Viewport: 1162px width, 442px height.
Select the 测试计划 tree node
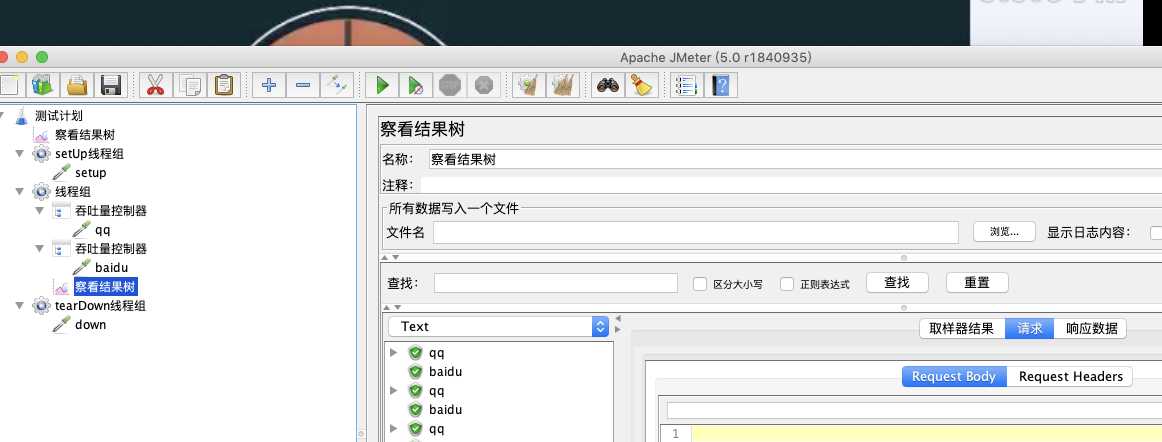59,116
